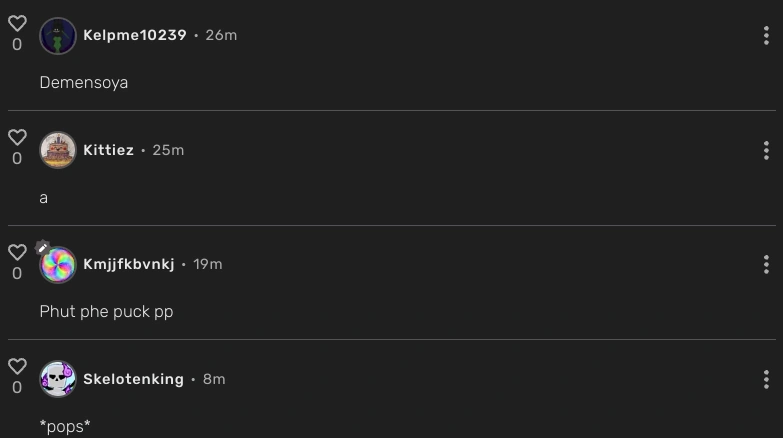Heart the Skelotenking comment
Screen dimensions: 783x438
tap(17, 367)
